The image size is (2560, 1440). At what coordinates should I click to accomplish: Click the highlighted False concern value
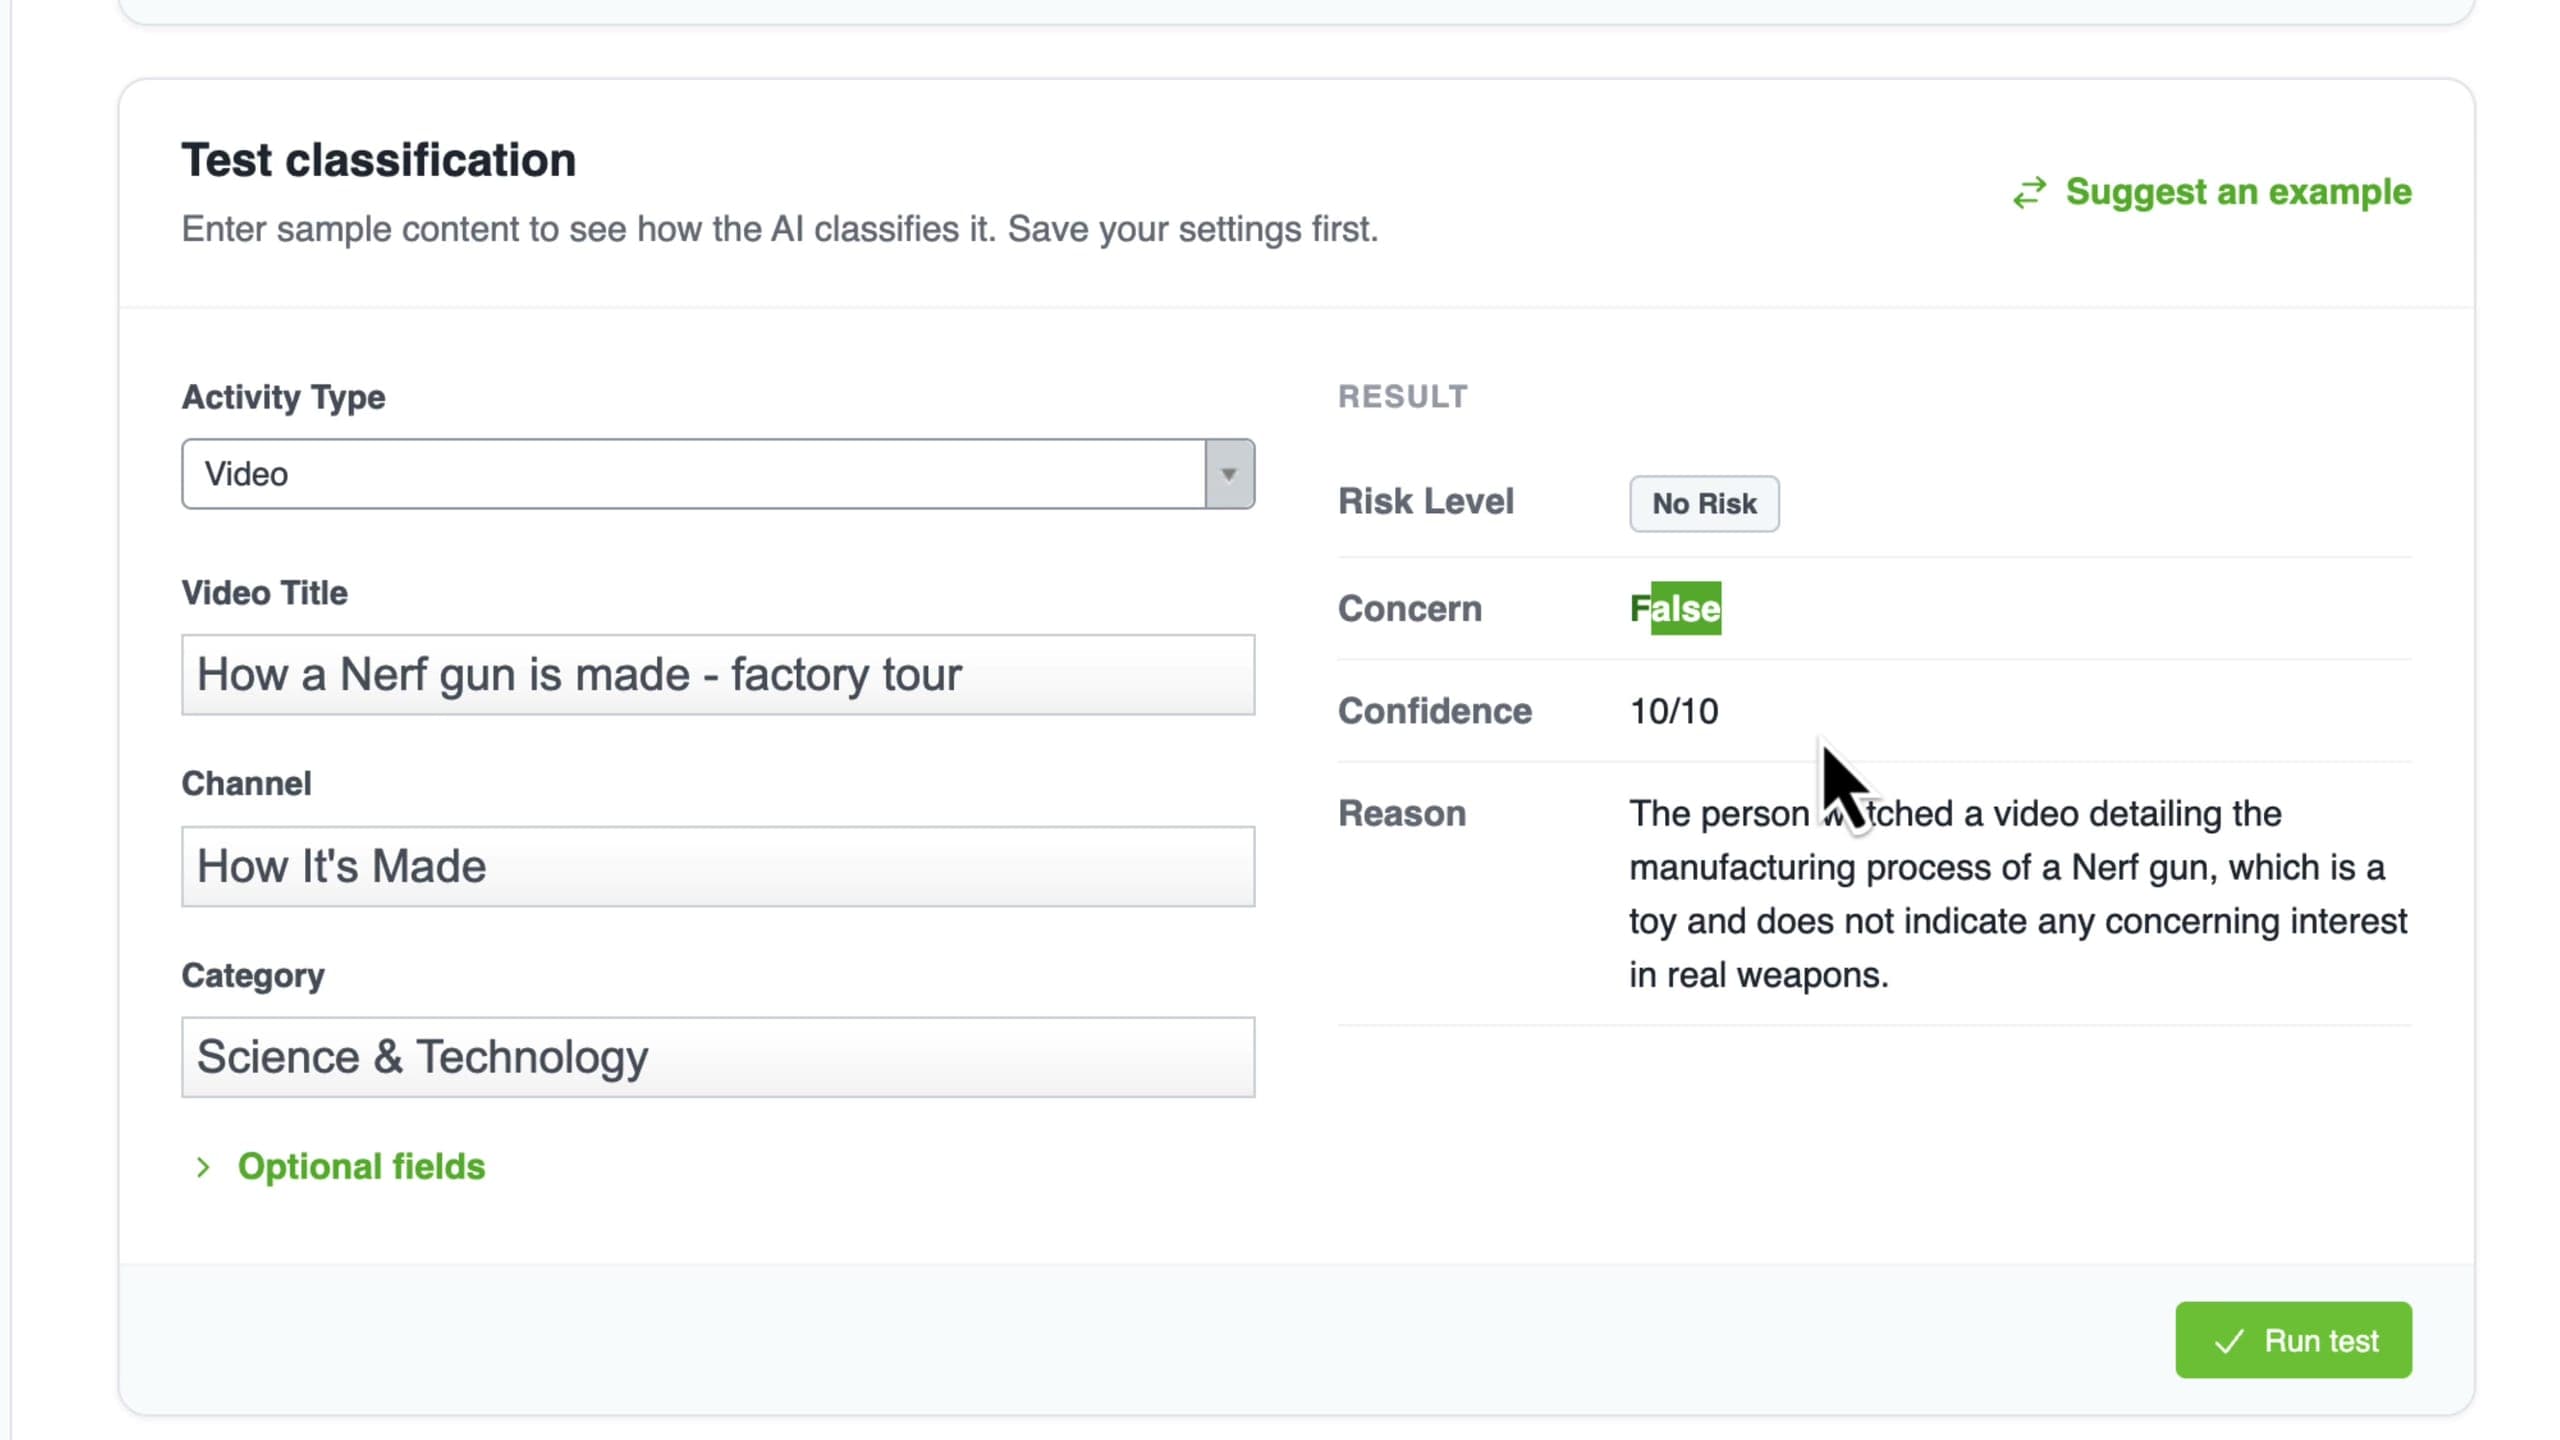pyautogui.click(x=1675, y=608)
